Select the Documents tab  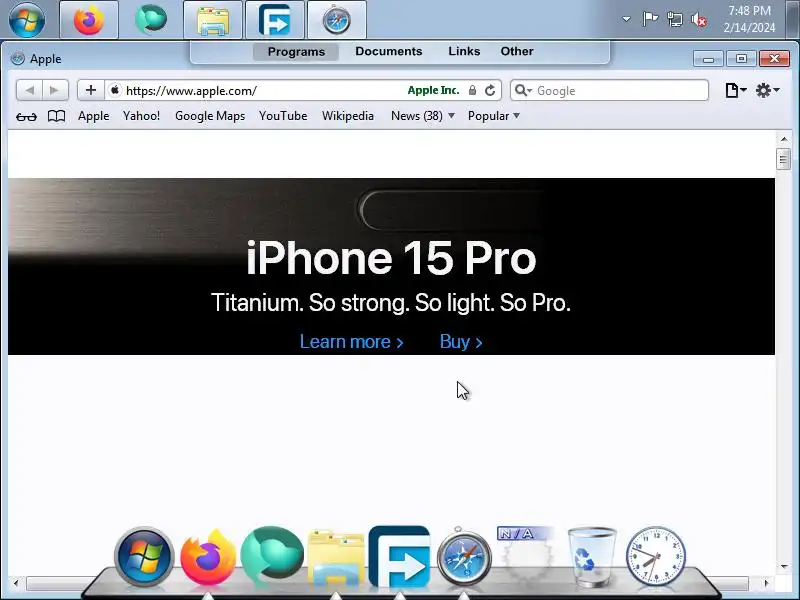(389, 51)
